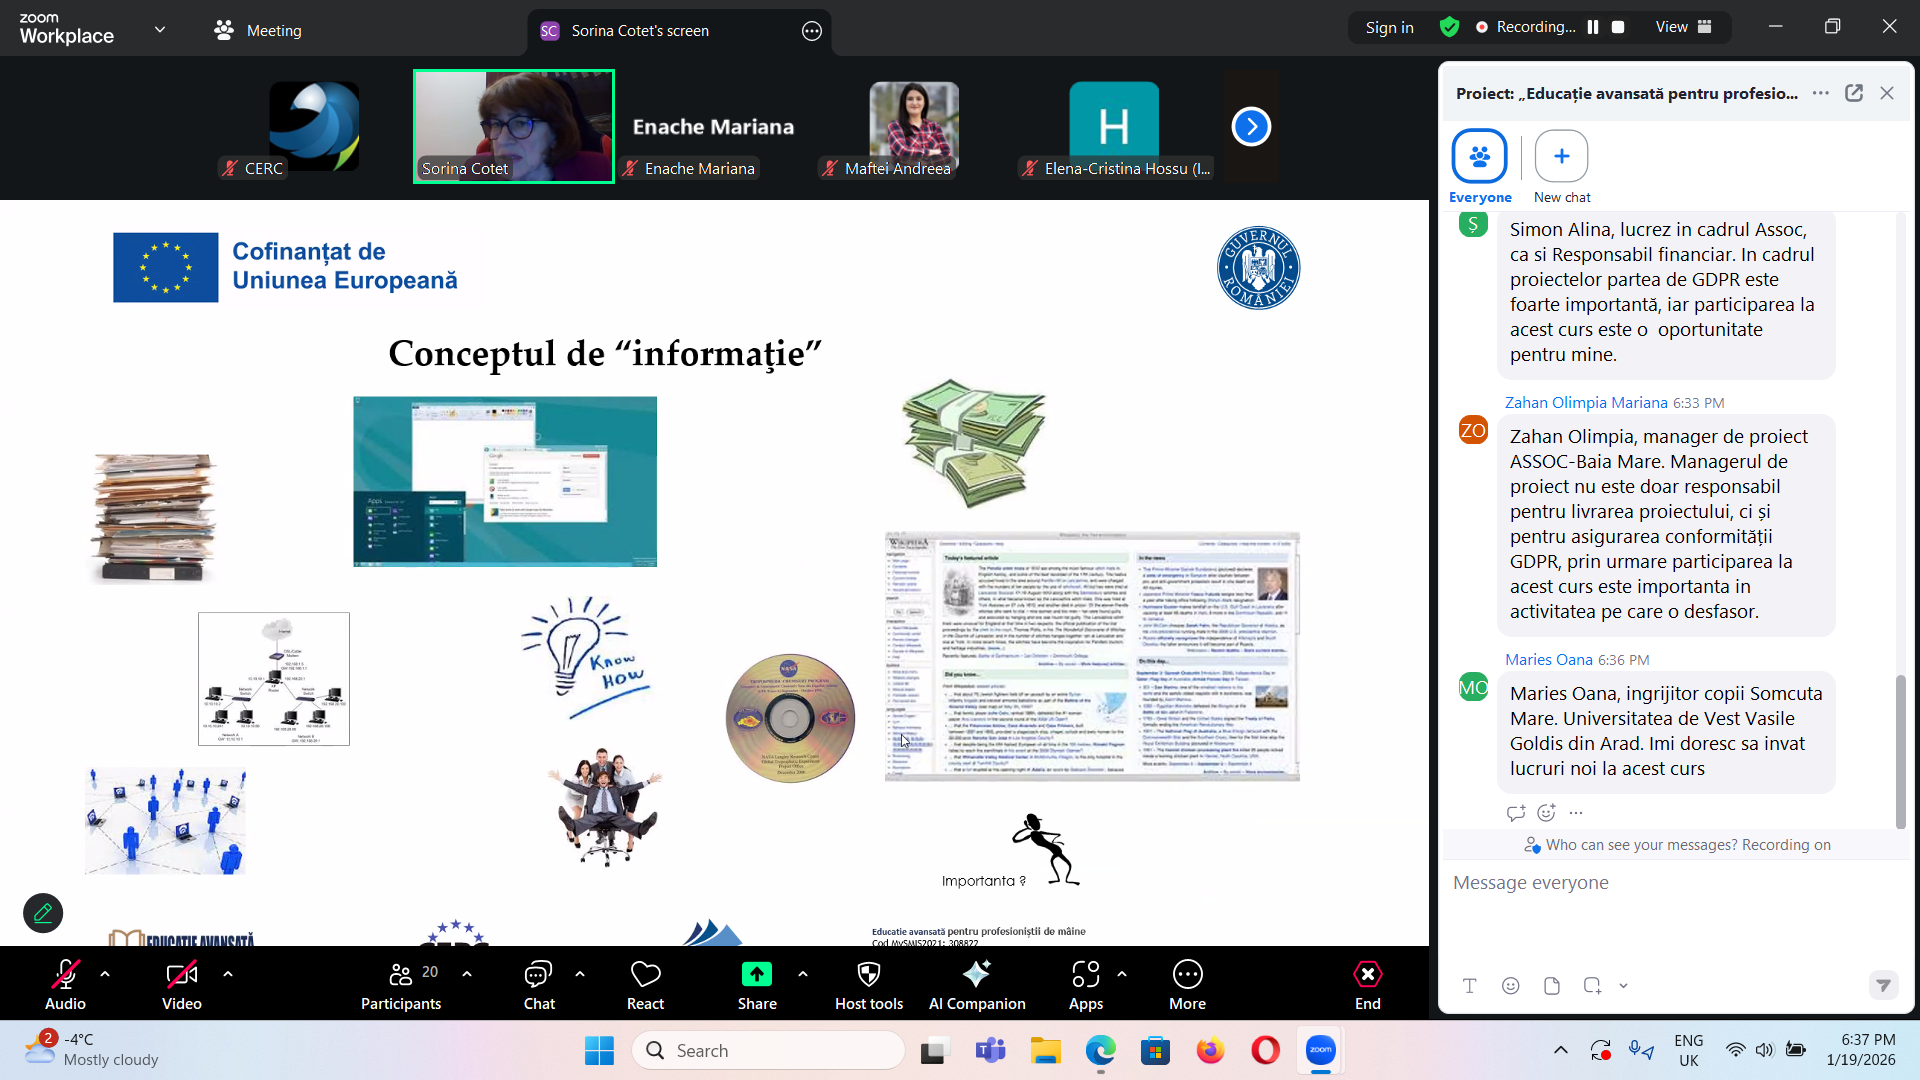This screenshot has width=1920, height=1080.
Task: Expand Participants options arrow
Action: (x=467, y=973)
